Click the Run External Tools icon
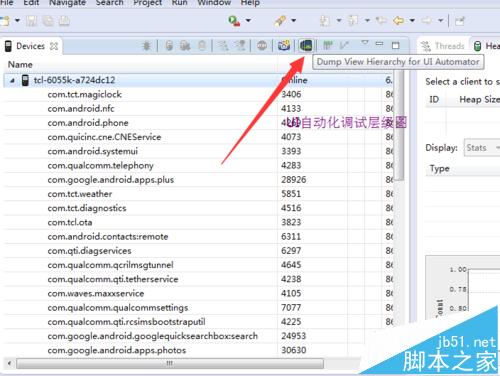 pos(234,21)
